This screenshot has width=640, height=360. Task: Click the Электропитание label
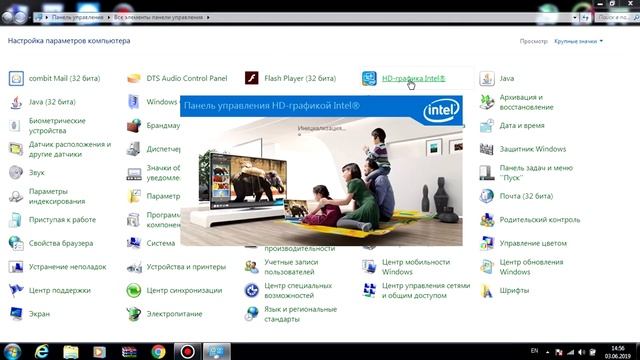[174, 314]
